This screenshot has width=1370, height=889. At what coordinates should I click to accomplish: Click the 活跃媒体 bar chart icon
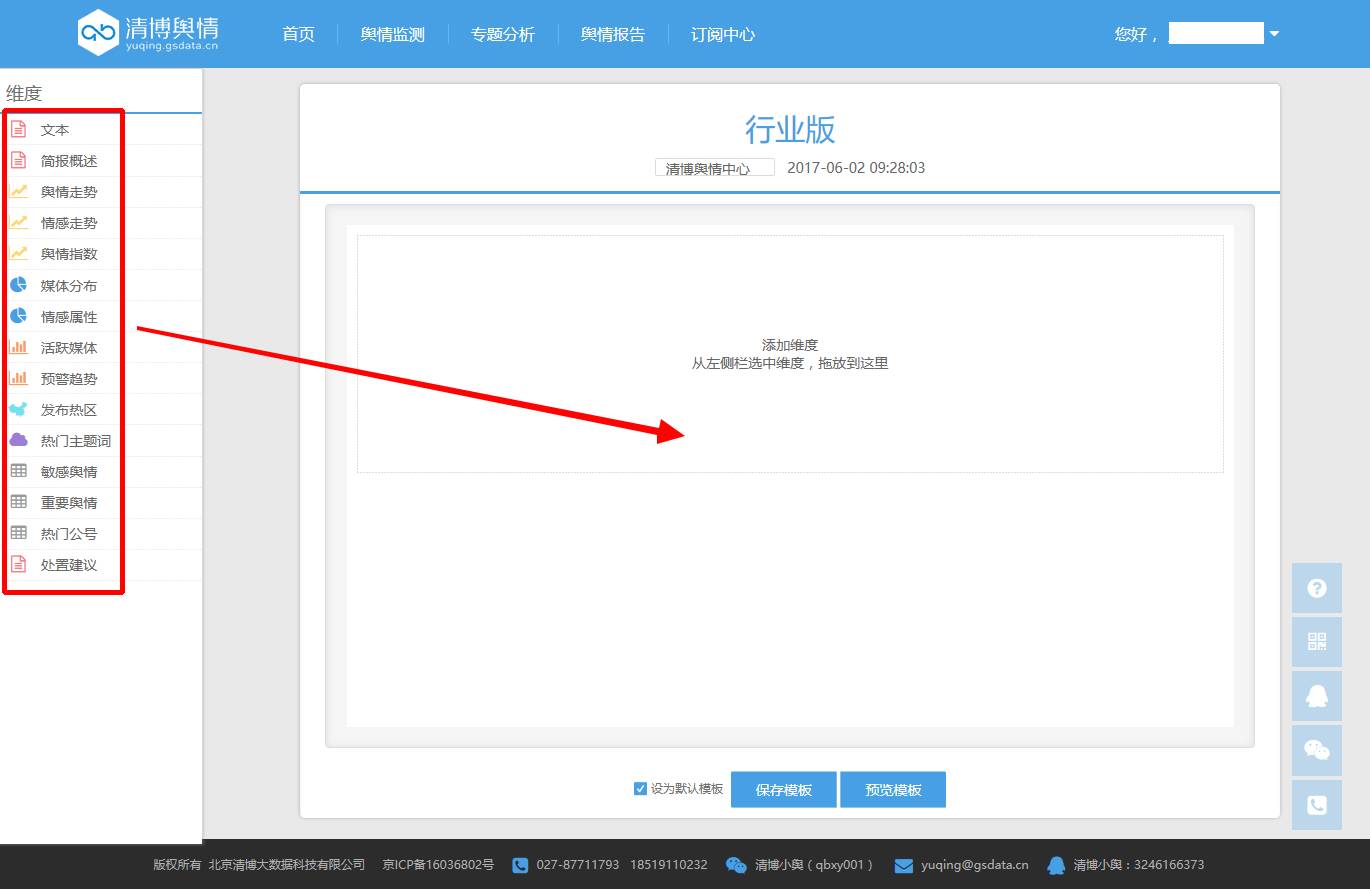[18, 347]
